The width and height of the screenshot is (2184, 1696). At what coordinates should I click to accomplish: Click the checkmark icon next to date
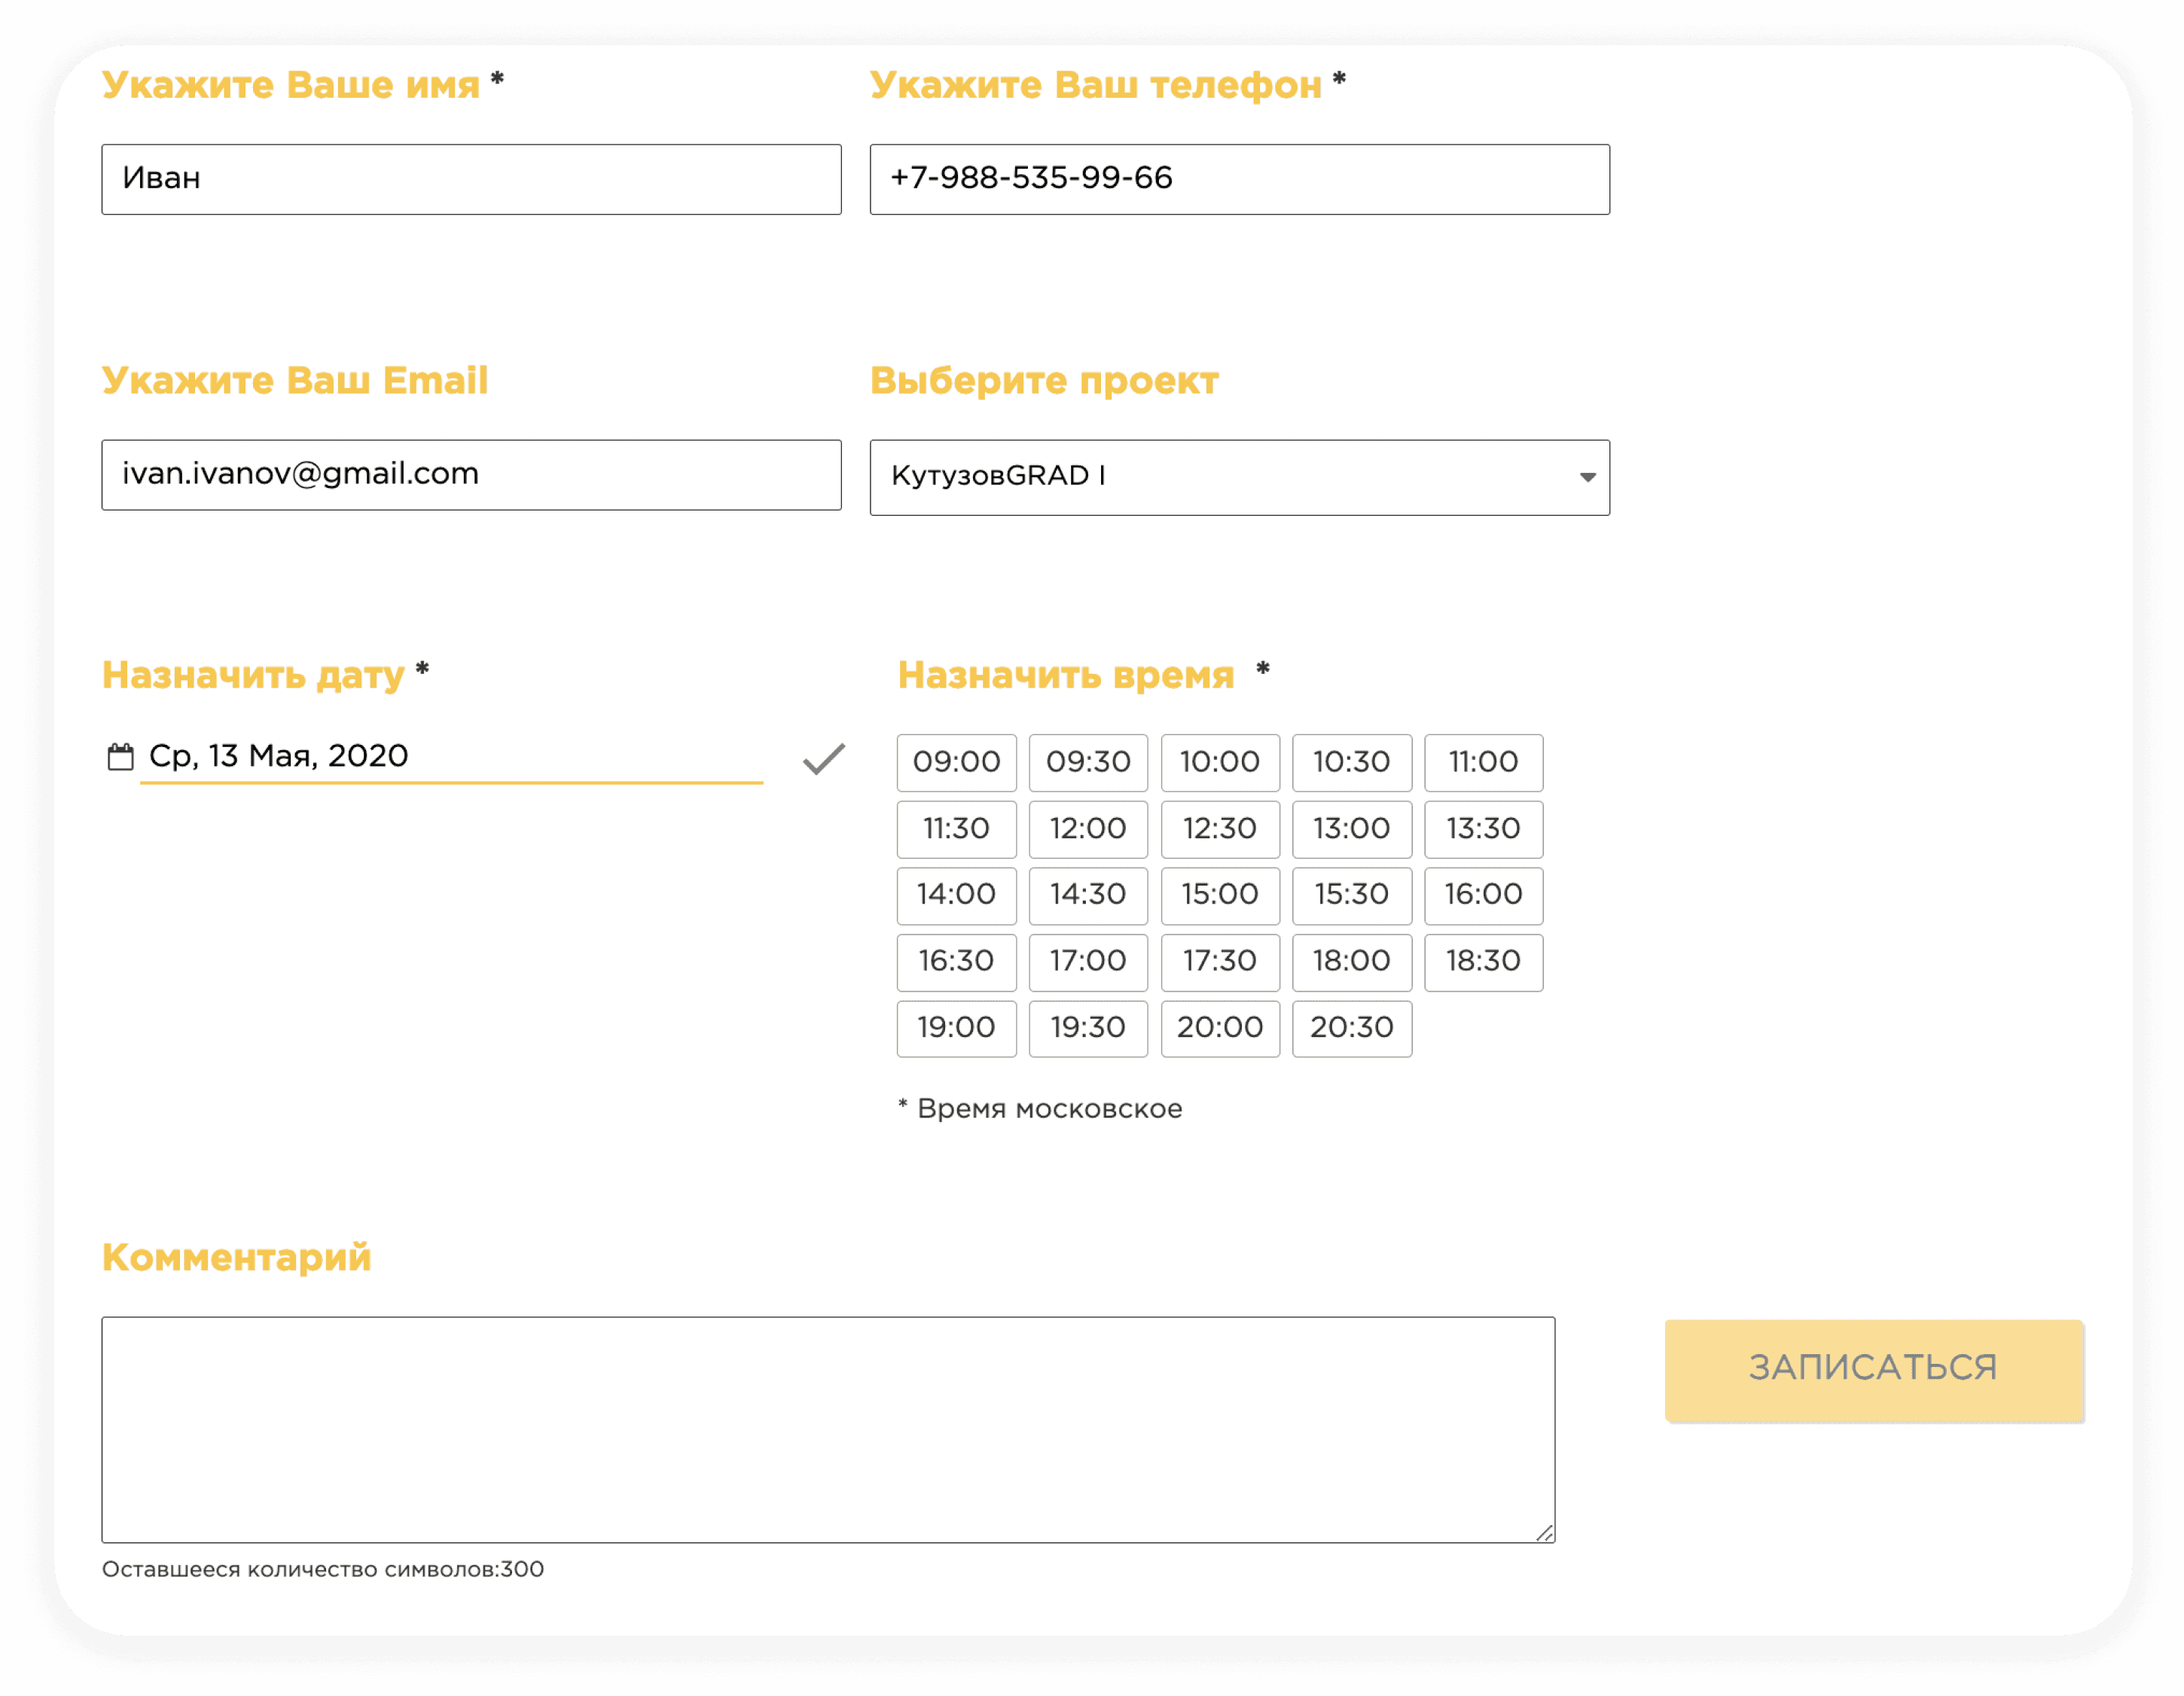point(823,760)
